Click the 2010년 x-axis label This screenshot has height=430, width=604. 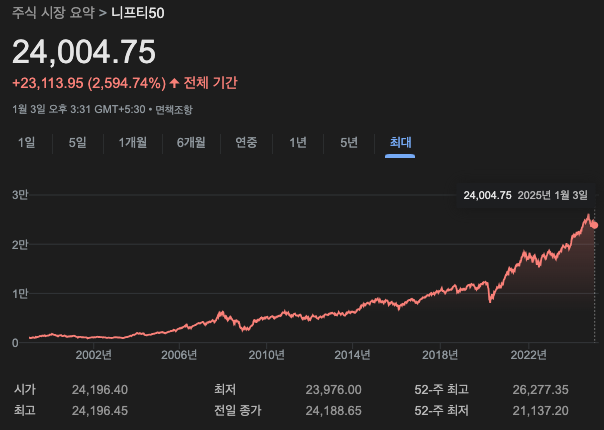pos(267,355)
